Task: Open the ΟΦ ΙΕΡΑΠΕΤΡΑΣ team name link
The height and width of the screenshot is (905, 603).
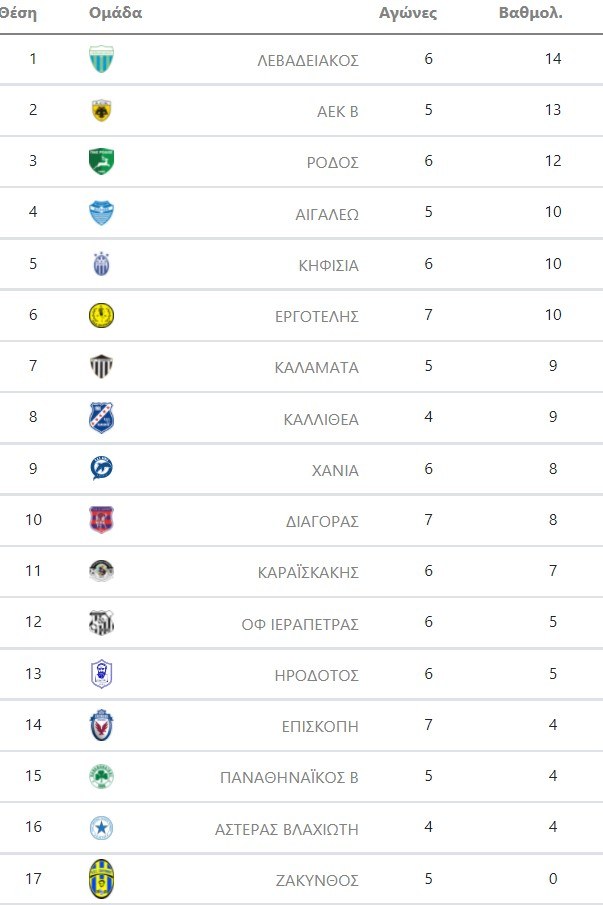Action: click(x=300, y=624)
